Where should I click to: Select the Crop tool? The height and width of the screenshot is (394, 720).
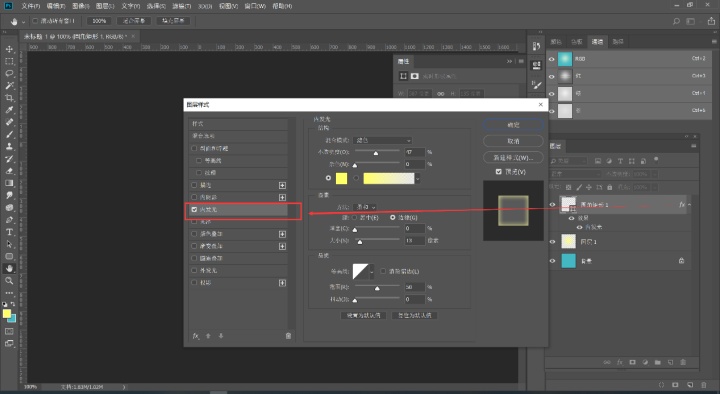[x=9, y=98]
